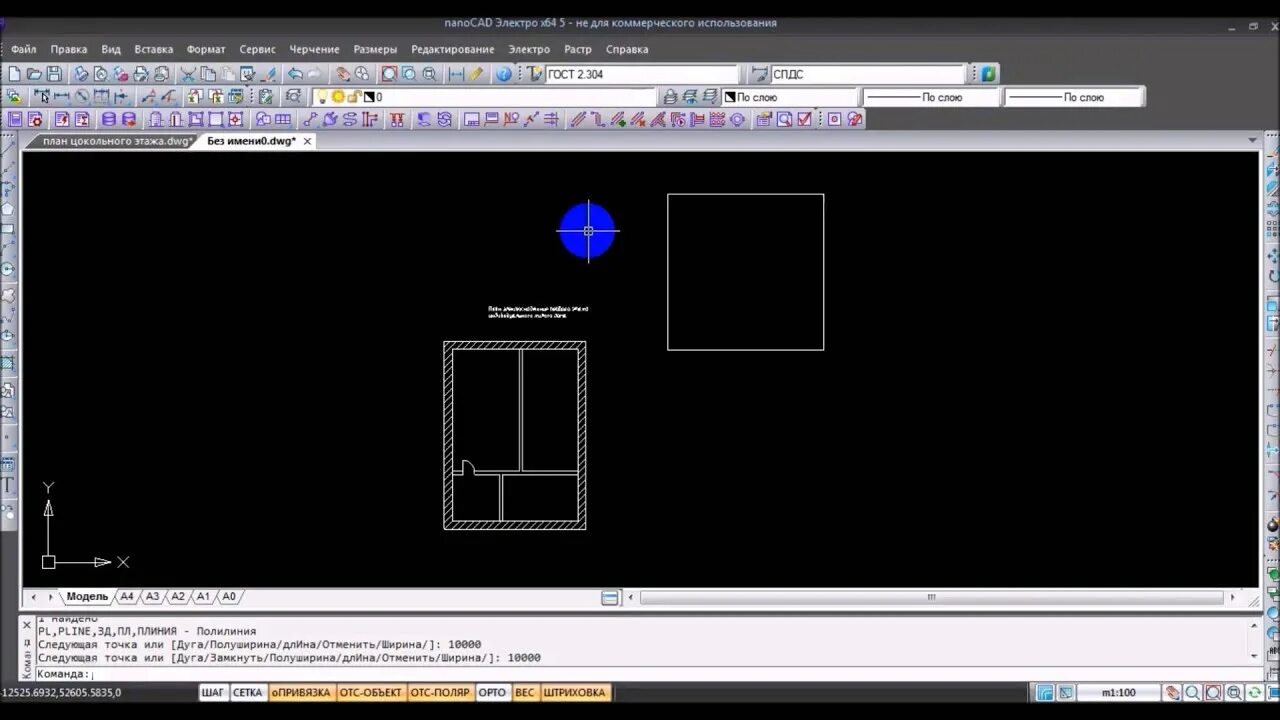Toggle layer 0 light bulb visibility
Viewport: 1280px width, 720px height.
322,97
